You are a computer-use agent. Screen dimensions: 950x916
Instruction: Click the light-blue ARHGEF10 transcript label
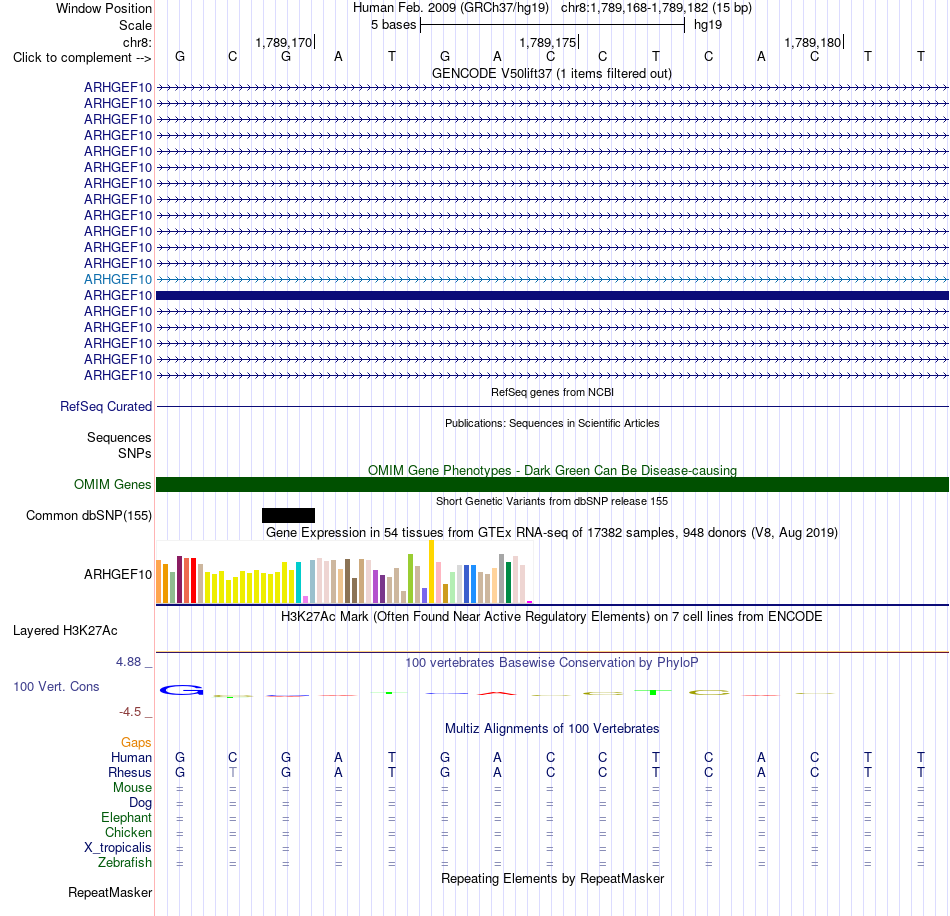[x=118, y=279]
